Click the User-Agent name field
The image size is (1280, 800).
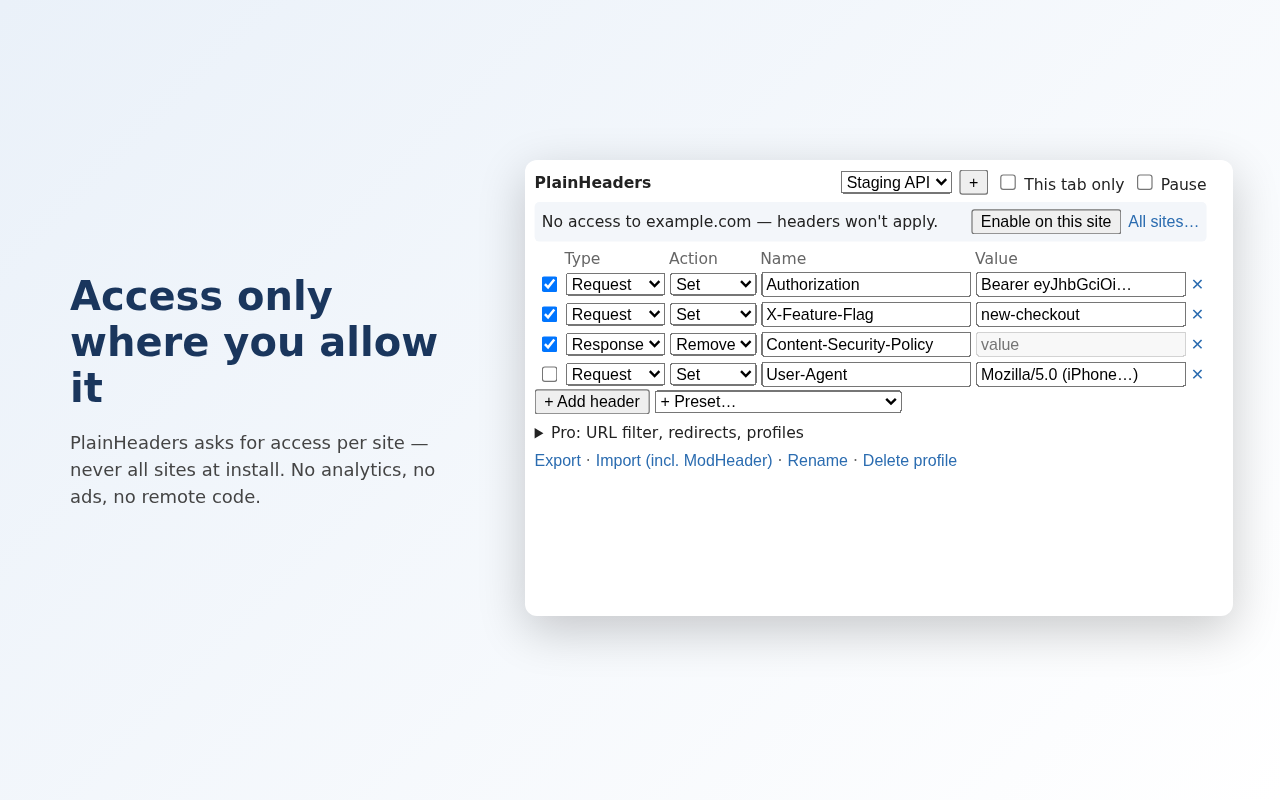[866, 374]
